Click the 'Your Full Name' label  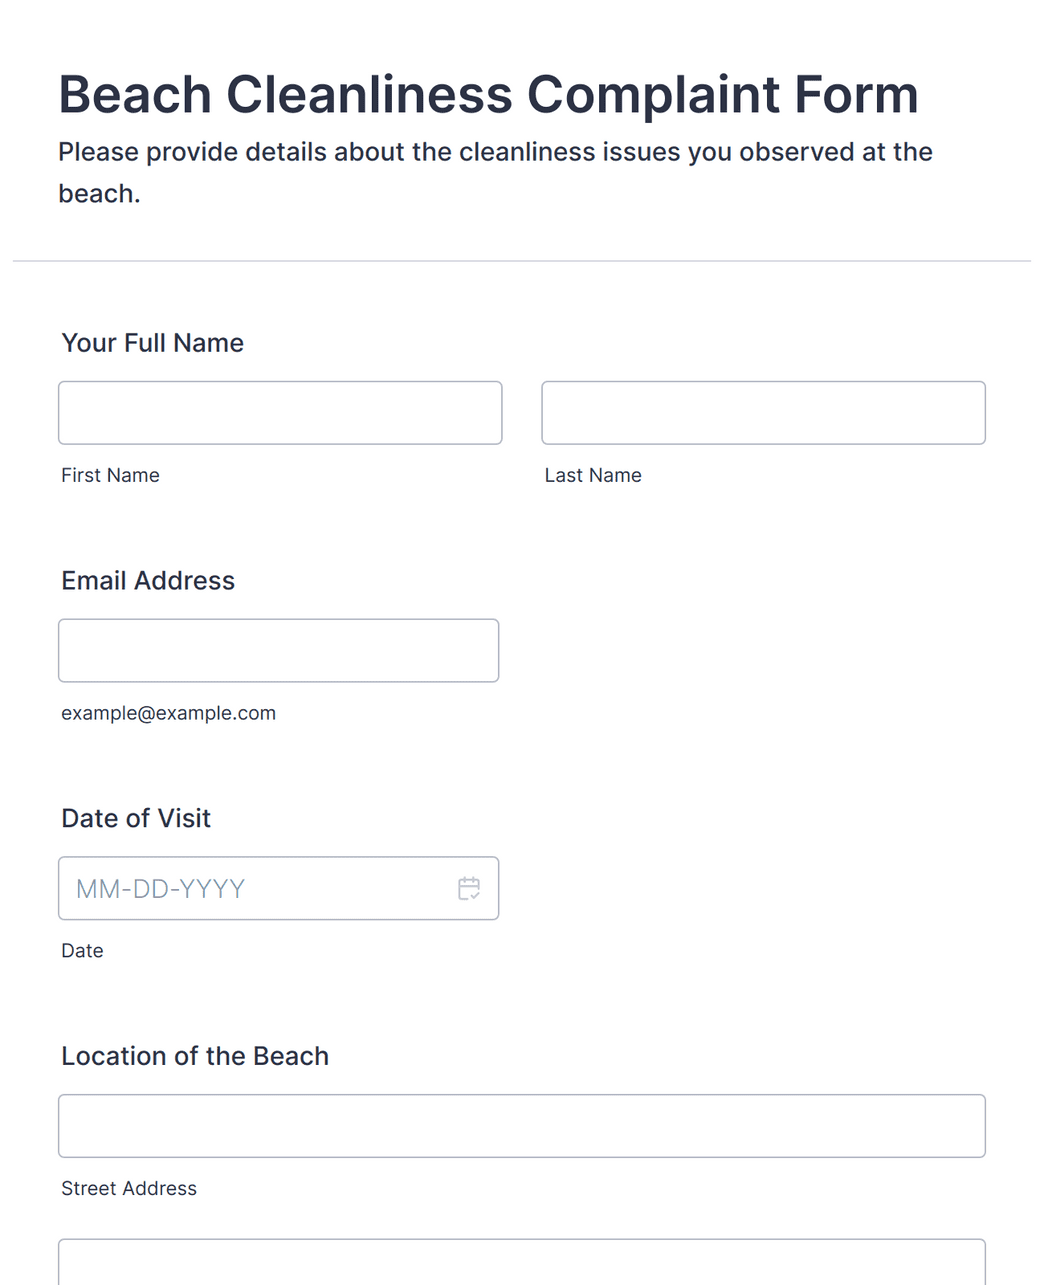153,343
